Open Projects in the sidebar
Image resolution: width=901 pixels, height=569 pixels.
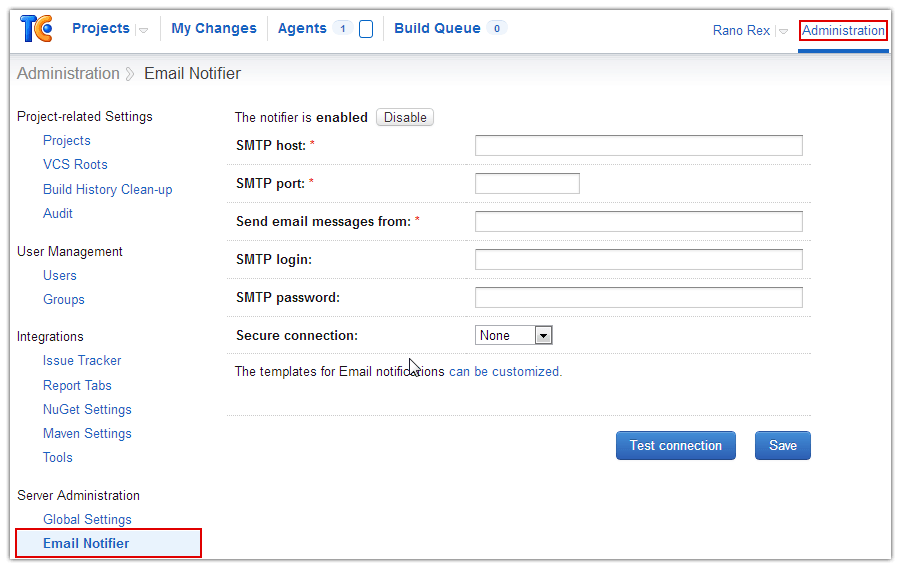67,141
